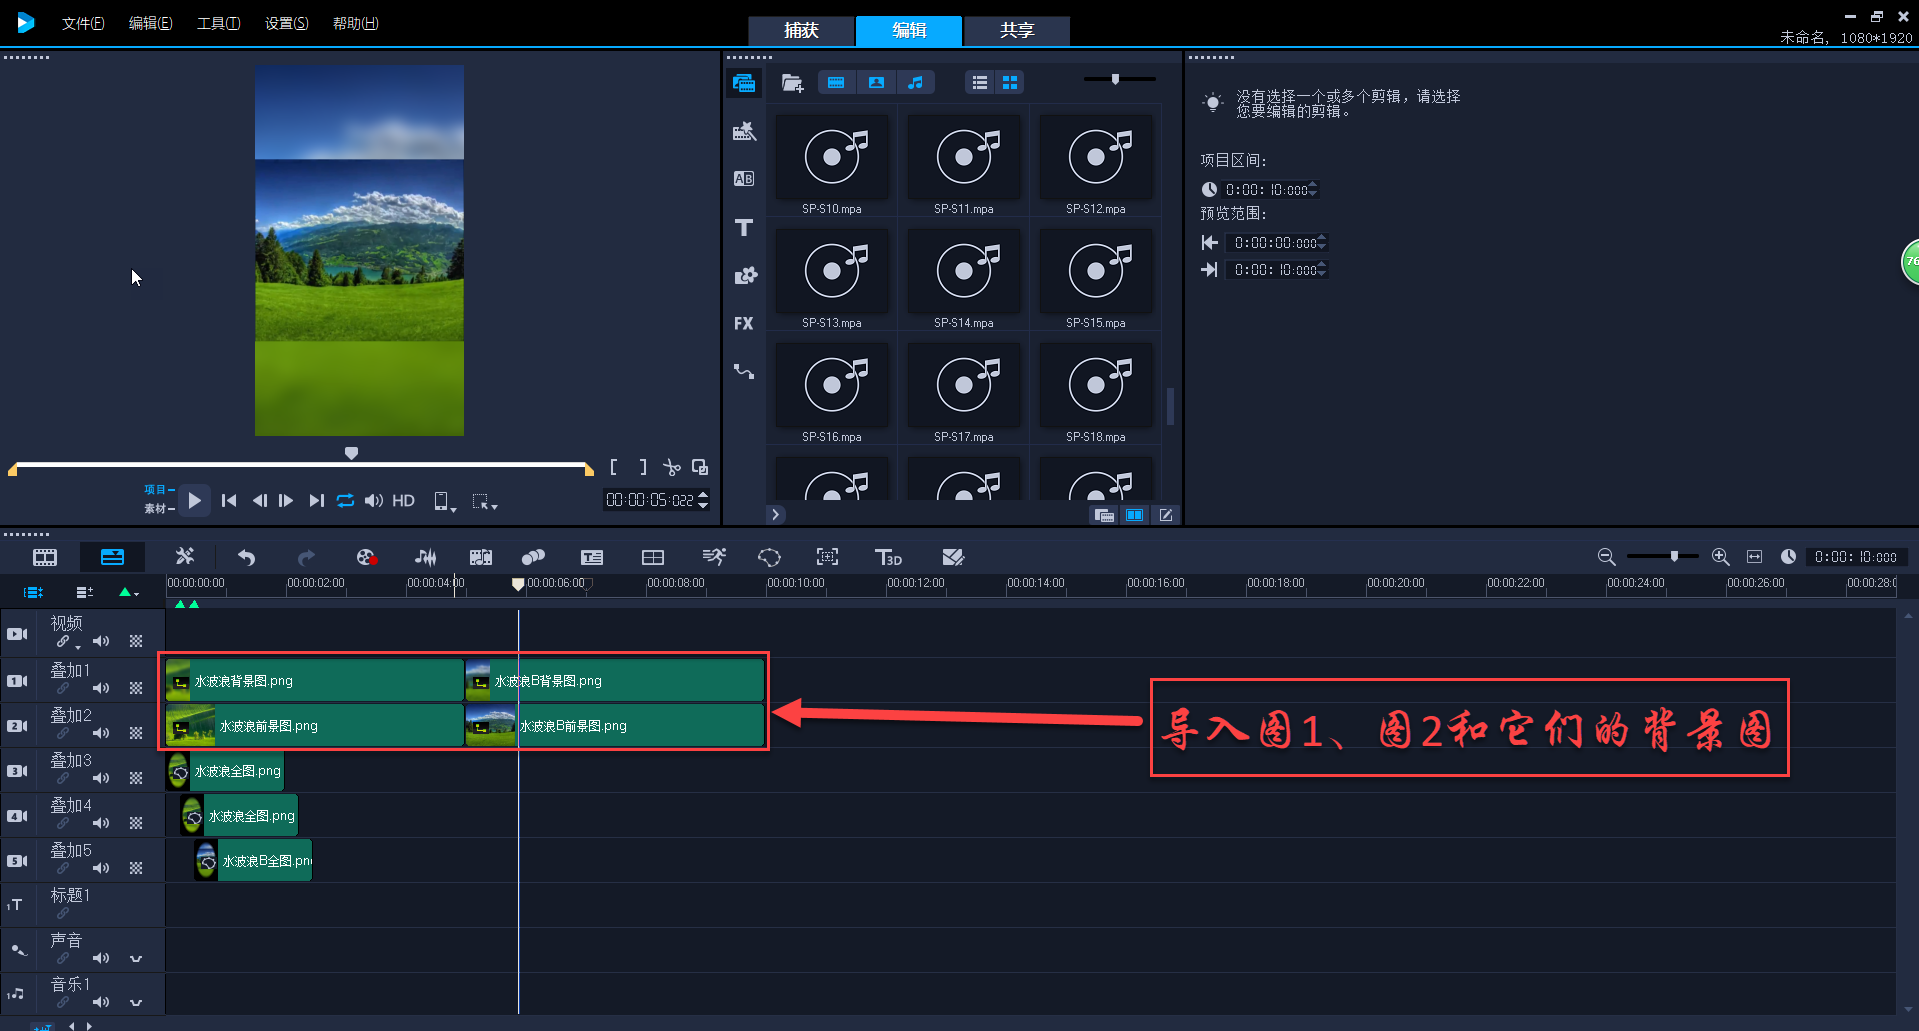Toggle repeat playback loop
Image resolution: width=1919 pixels, height=1031 pixels.
(x=345, y=500)
